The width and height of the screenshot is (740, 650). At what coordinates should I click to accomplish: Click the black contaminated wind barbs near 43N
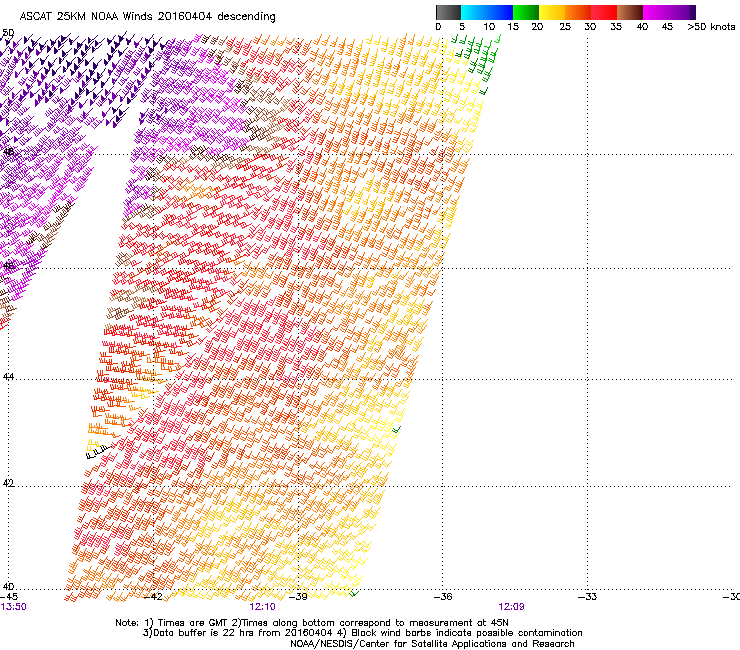coord(97,453)
